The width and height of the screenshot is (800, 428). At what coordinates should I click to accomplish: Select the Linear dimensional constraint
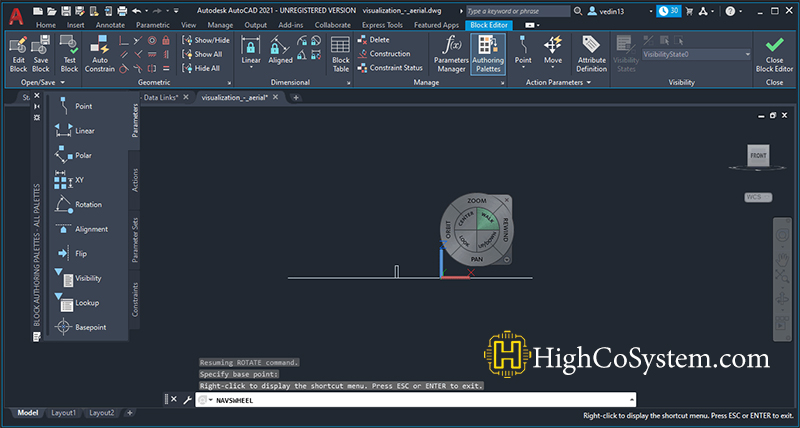point(251,53)
